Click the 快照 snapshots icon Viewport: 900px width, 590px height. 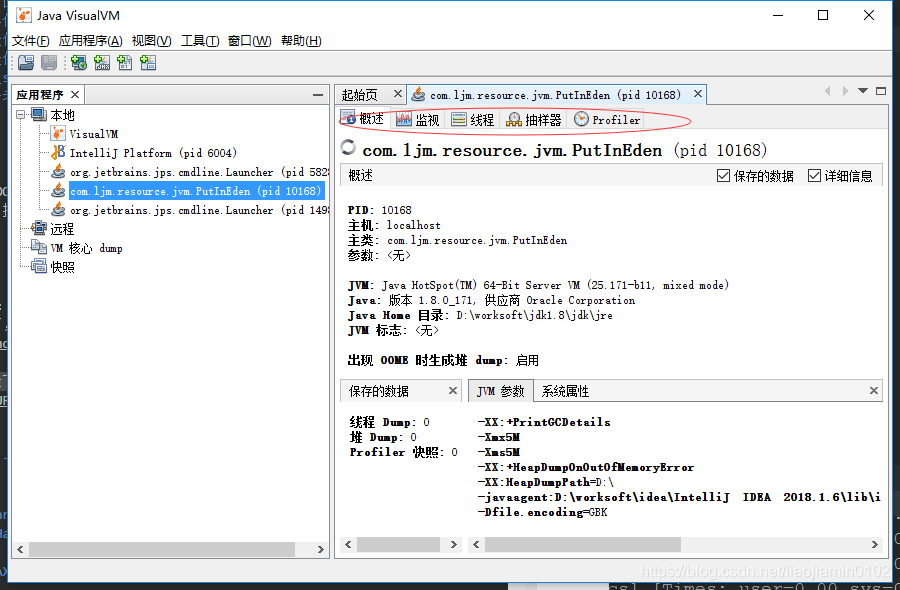39,266
